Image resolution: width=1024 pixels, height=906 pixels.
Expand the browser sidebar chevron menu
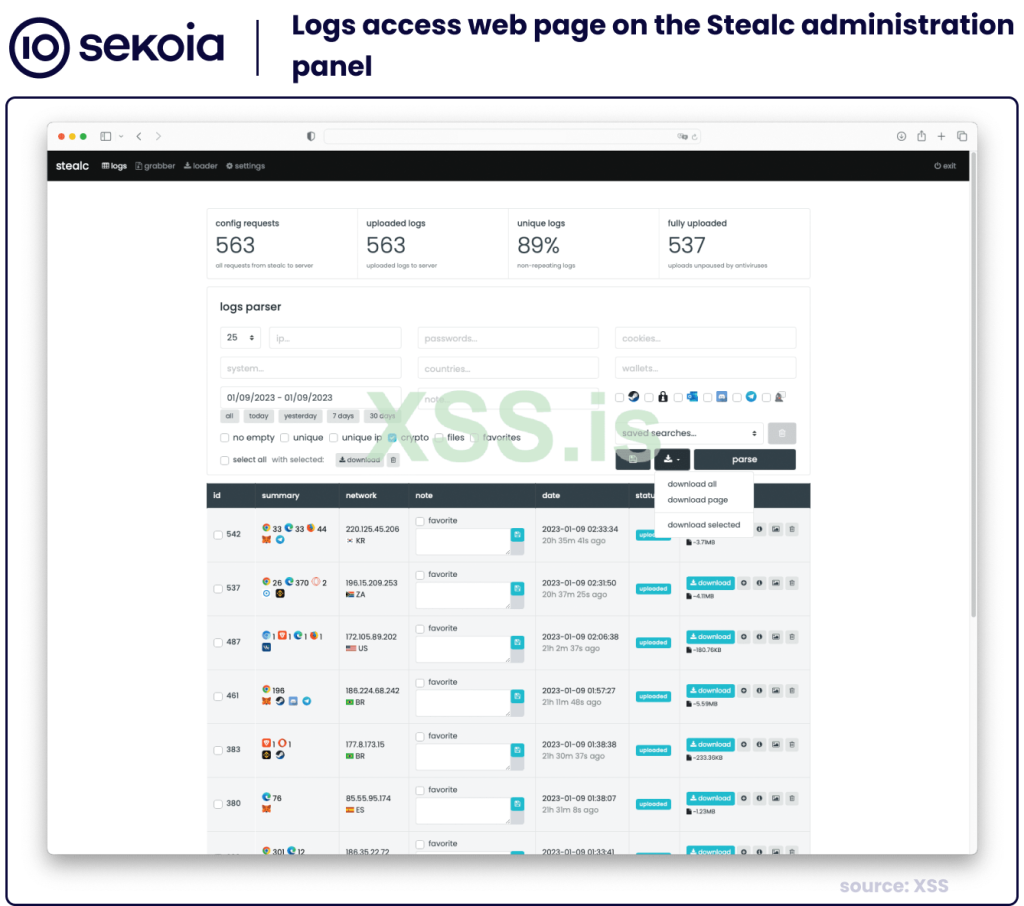121,137
